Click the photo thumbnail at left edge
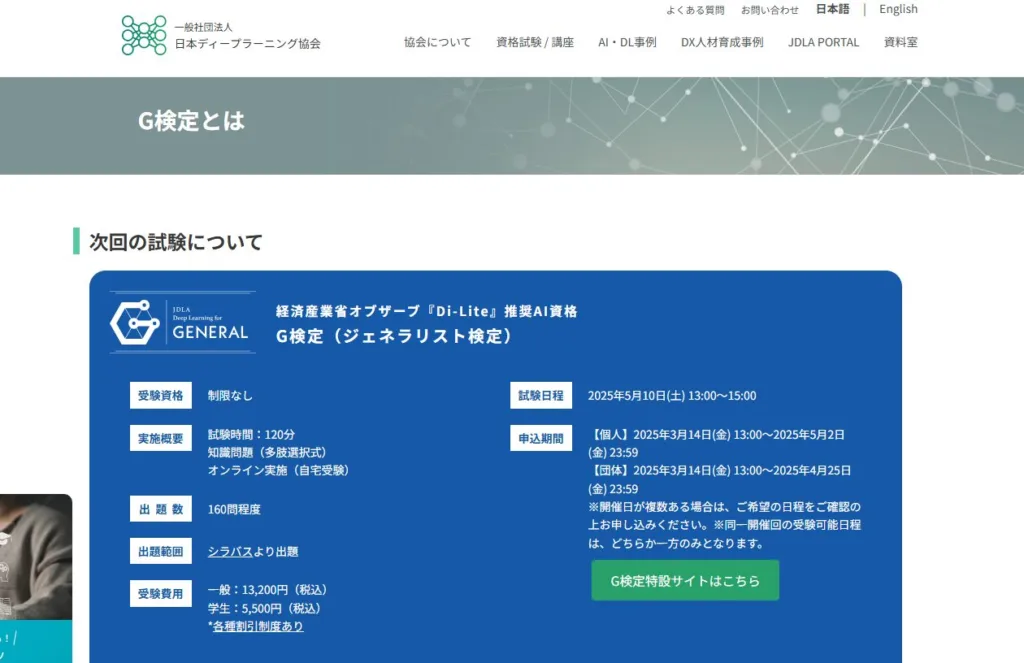Viewport: 1024px width, 663px height. [35, 556]
